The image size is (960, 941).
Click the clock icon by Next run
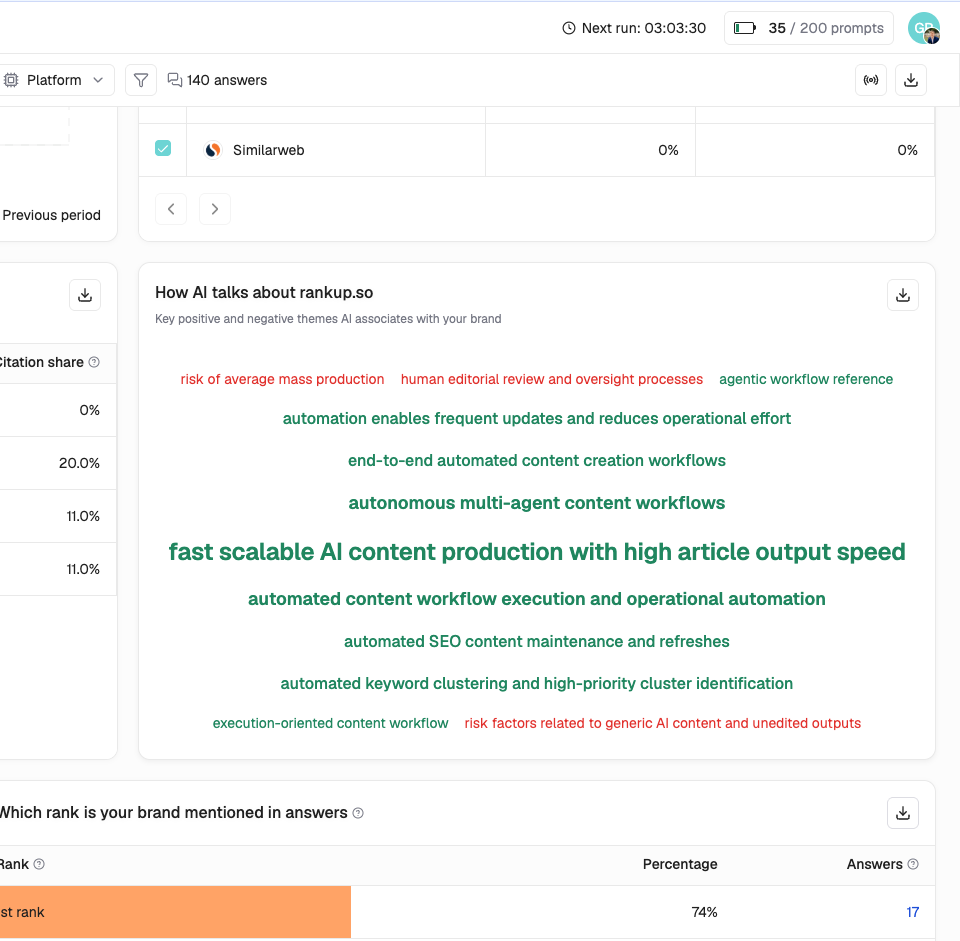[x=569, y=28]
